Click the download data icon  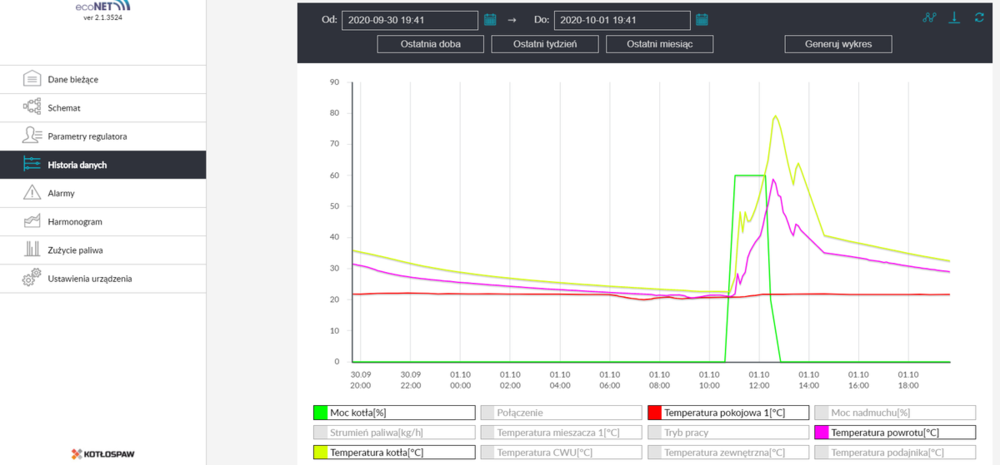[954, 18]
